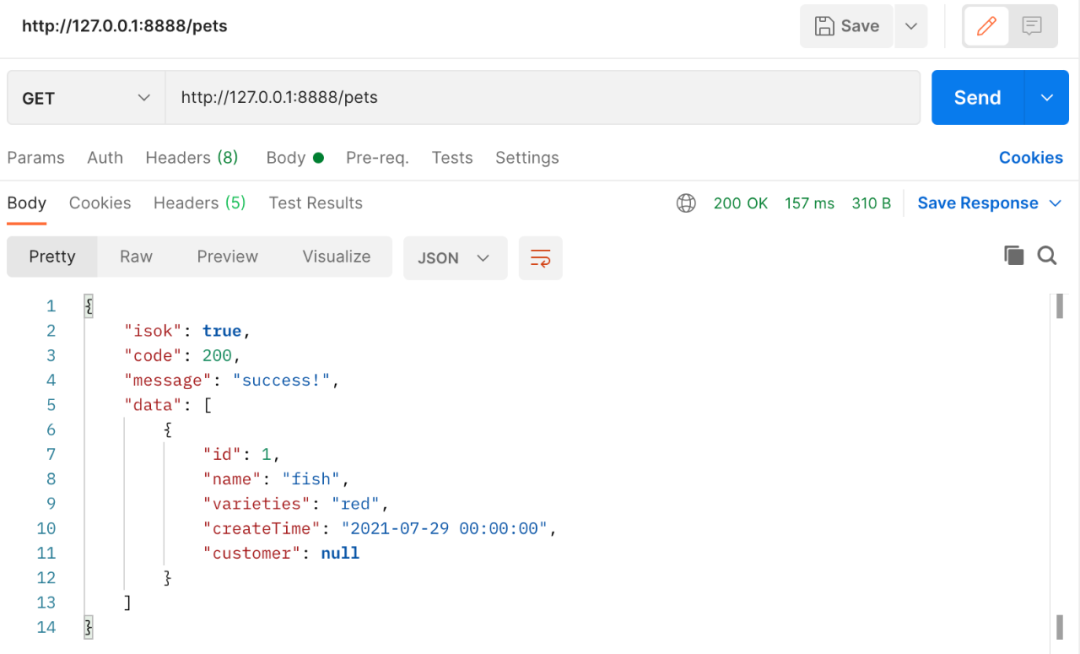Switch to Preview view mode
The image size is (1080, 654).
(227, 257)
